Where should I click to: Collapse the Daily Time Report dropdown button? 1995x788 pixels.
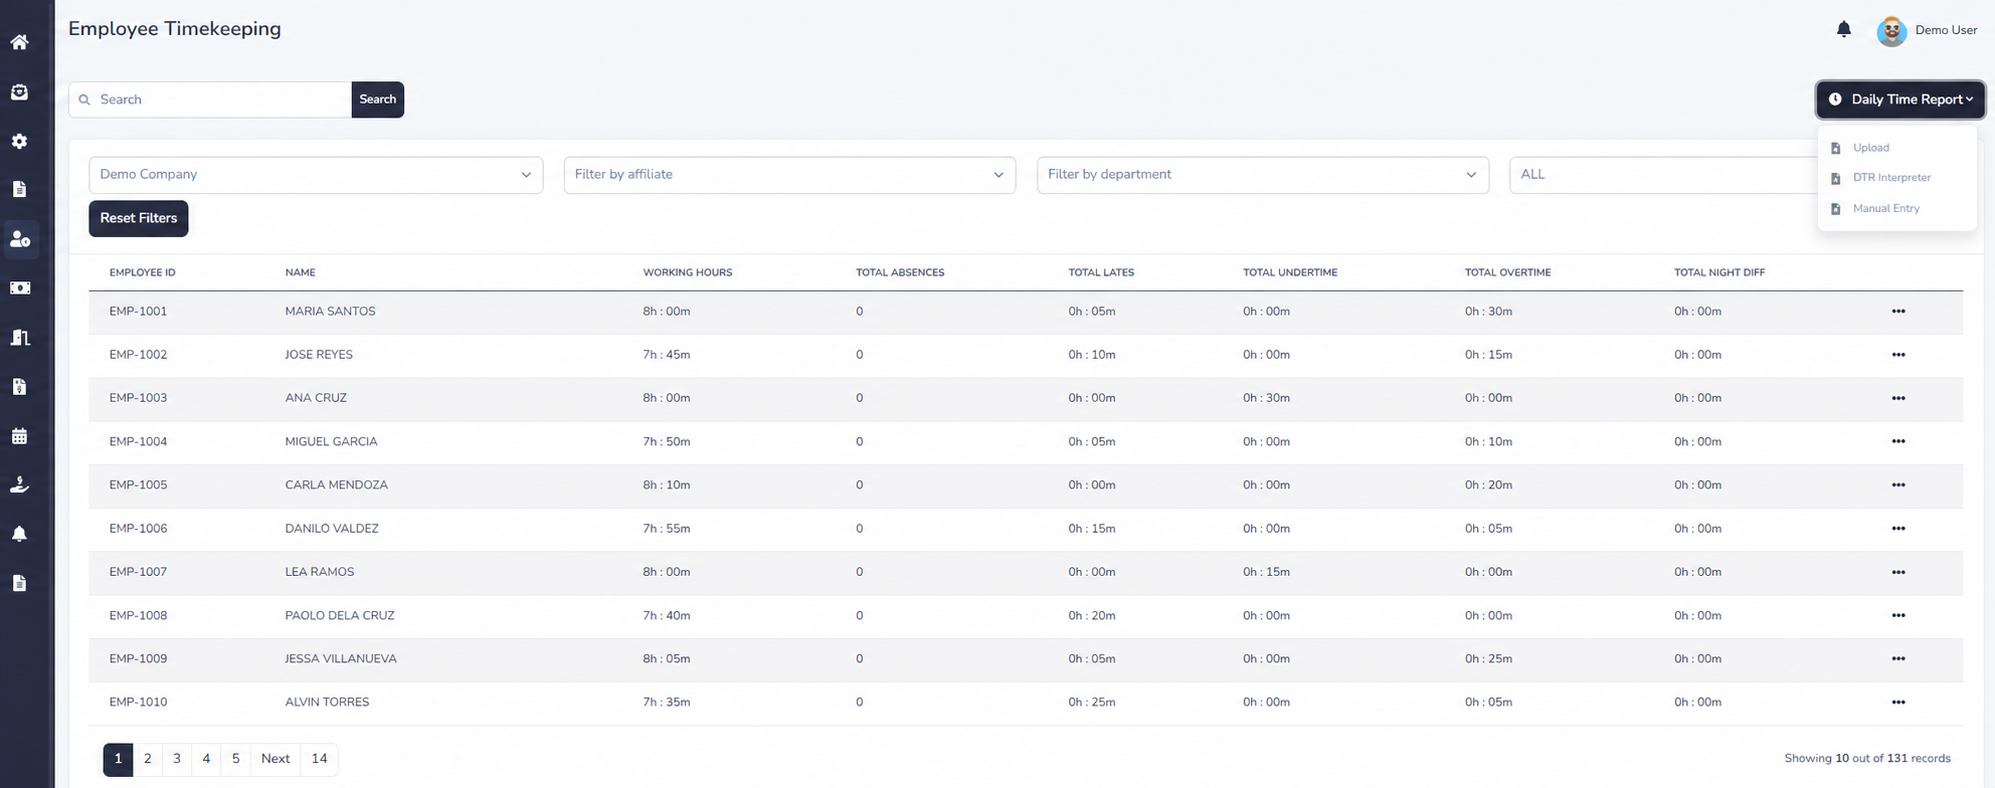click(x=1901, y=99)
